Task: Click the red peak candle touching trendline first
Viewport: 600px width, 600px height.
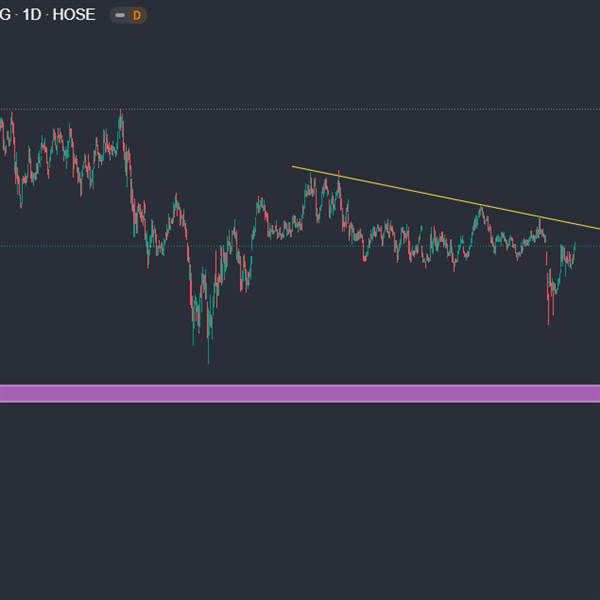Action: click(x=339, y=178)
